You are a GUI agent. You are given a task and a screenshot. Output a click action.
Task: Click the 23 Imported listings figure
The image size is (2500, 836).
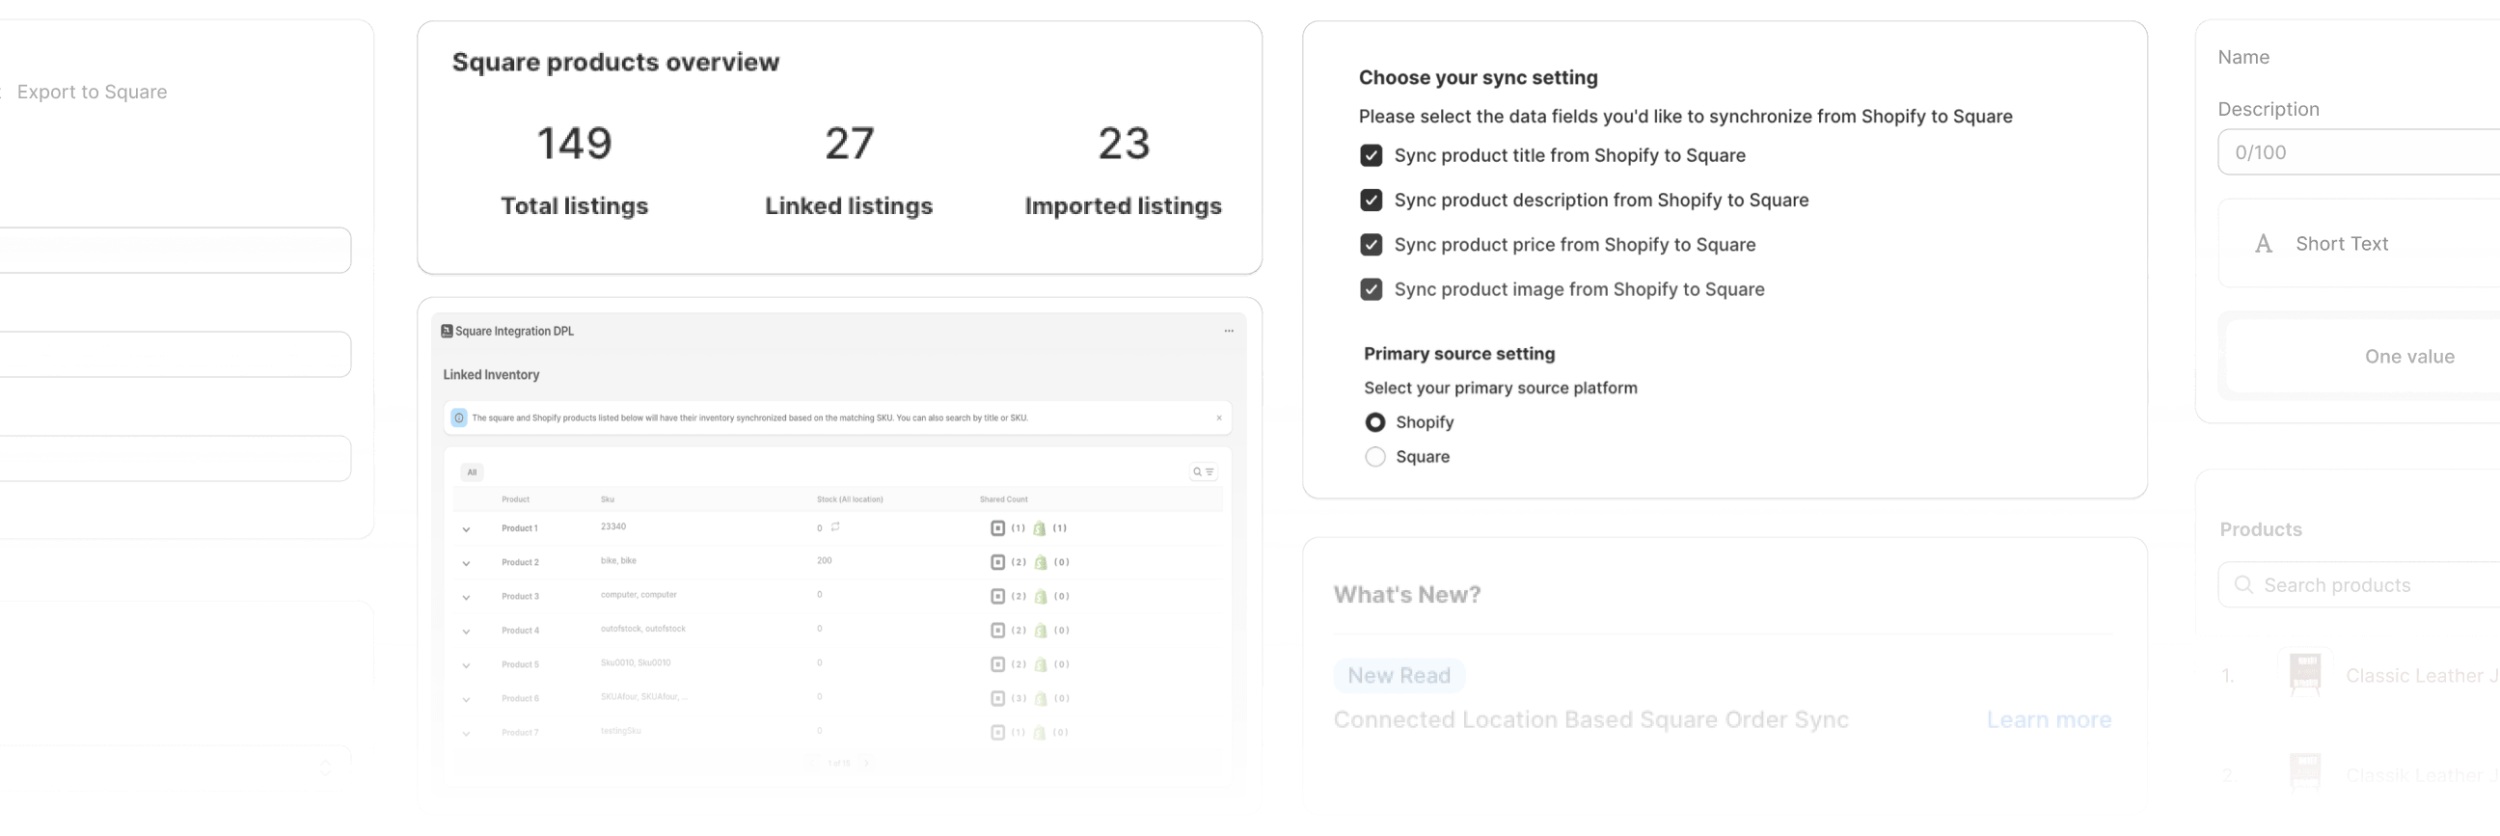click(1124, 143)
